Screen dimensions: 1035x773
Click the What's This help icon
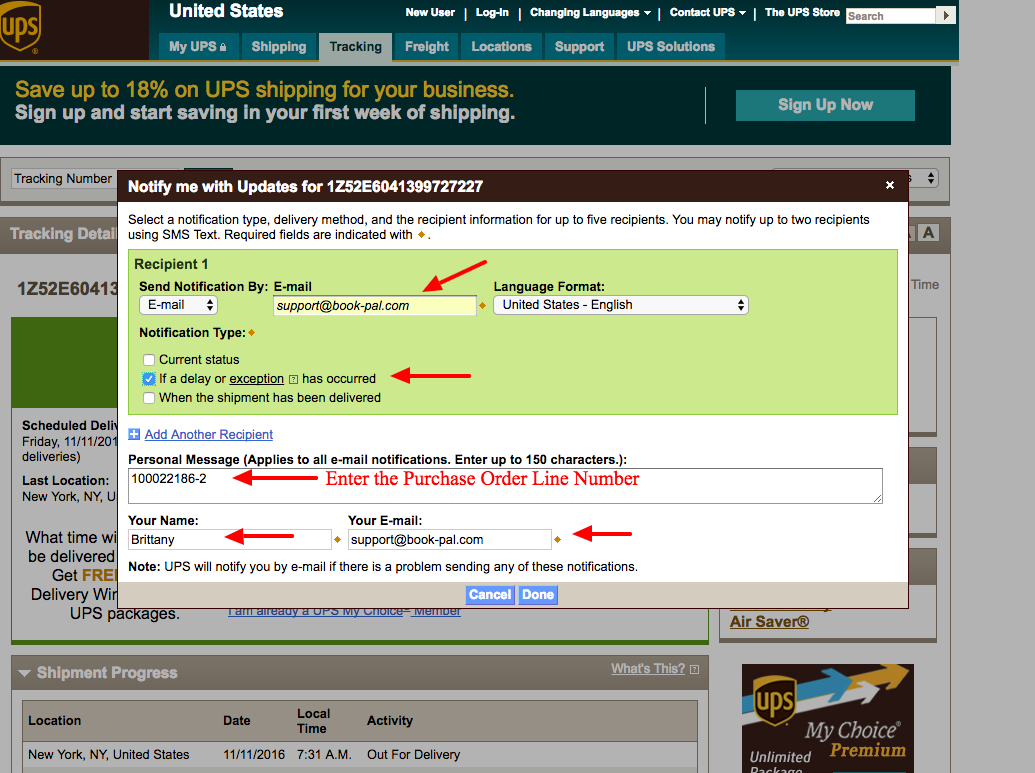(x=694, y=669)
